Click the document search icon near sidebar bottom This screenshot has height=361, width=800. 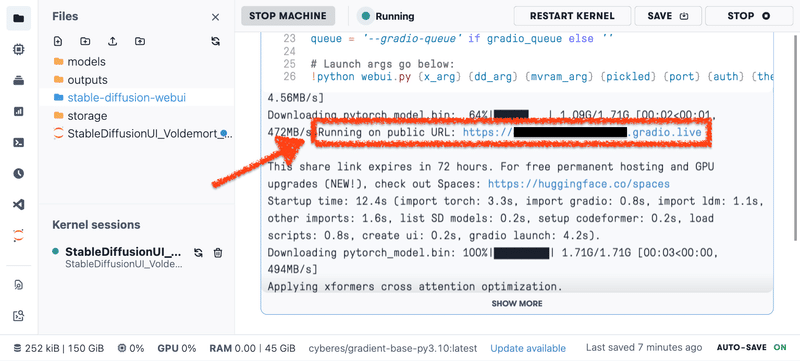click(18, 285)
